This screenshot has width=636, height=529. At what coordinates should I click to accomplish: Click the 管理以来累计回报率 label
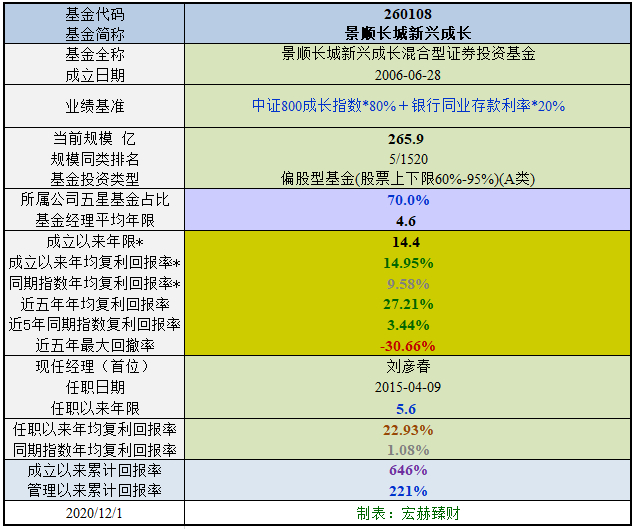point(95,491)
